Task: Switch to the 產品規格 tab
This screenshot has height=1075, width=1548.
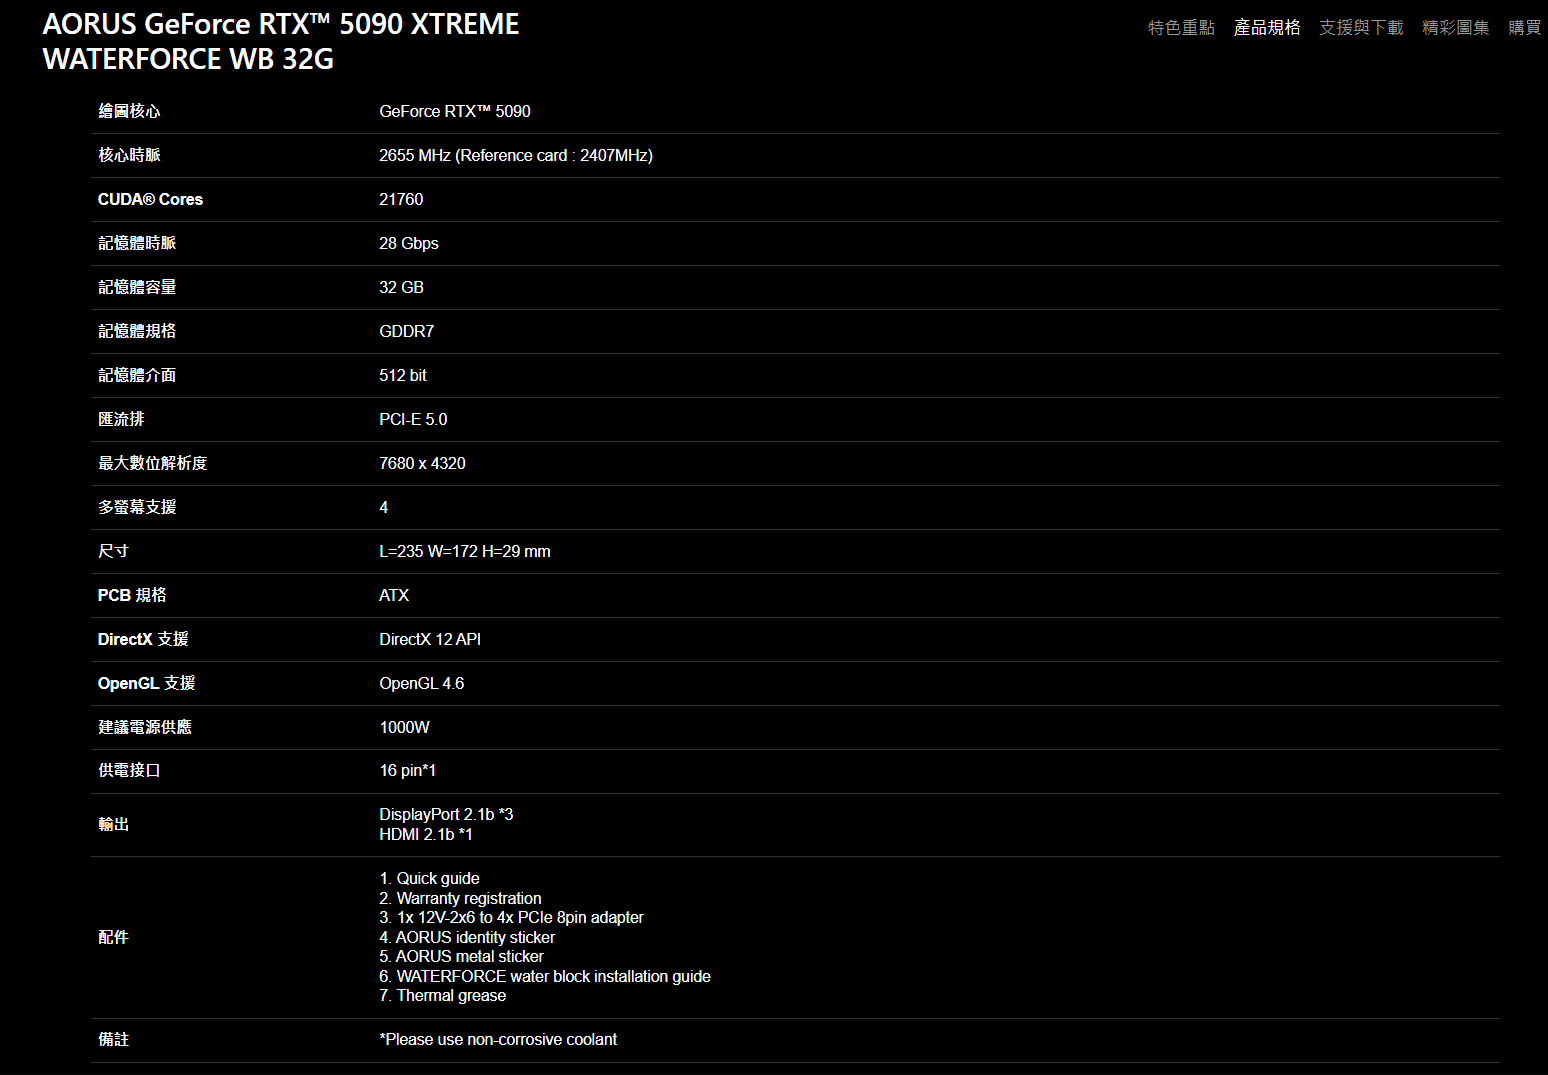Action: [x=1267, y=28]
